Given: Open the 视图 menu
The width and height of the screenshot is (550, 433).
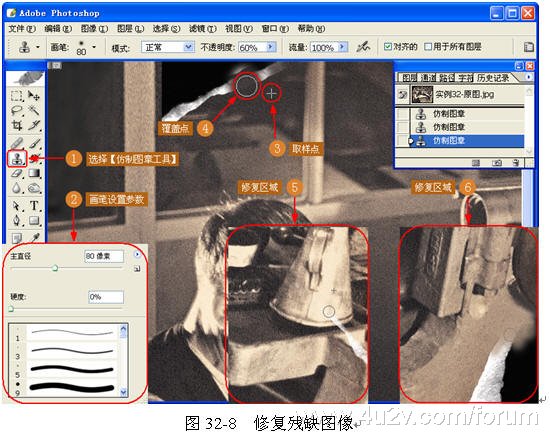Looking at the screenshot, I should coord(239,29).
